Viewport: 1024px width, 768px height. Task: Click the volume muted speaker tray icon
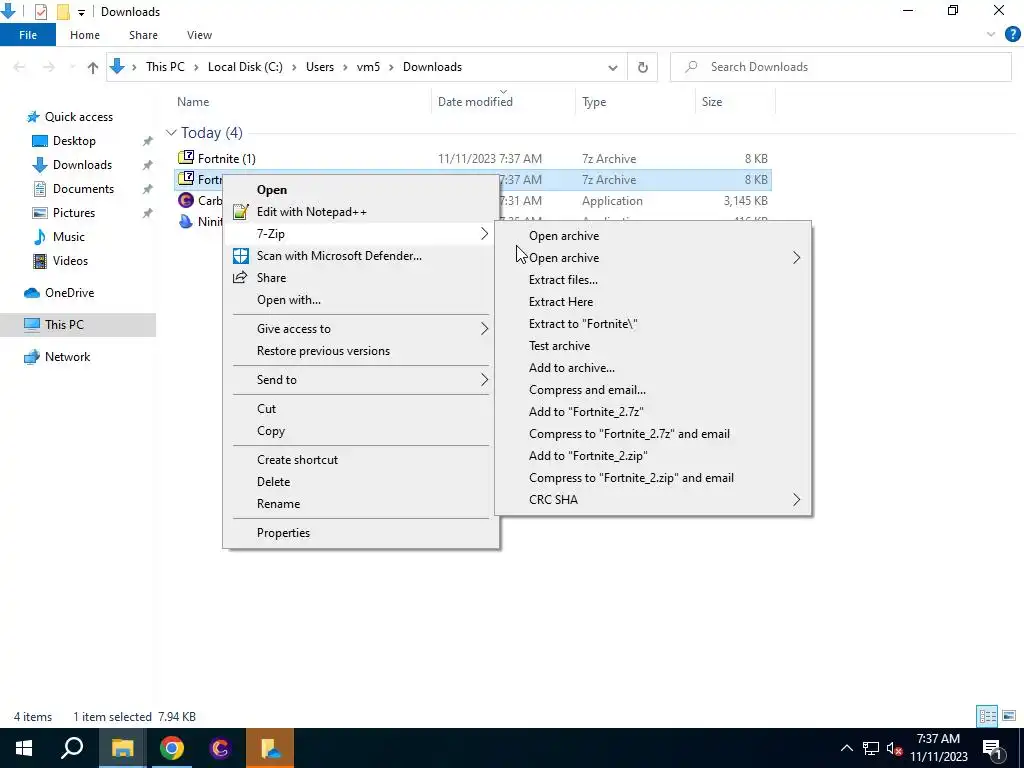[x=894, y=748]
